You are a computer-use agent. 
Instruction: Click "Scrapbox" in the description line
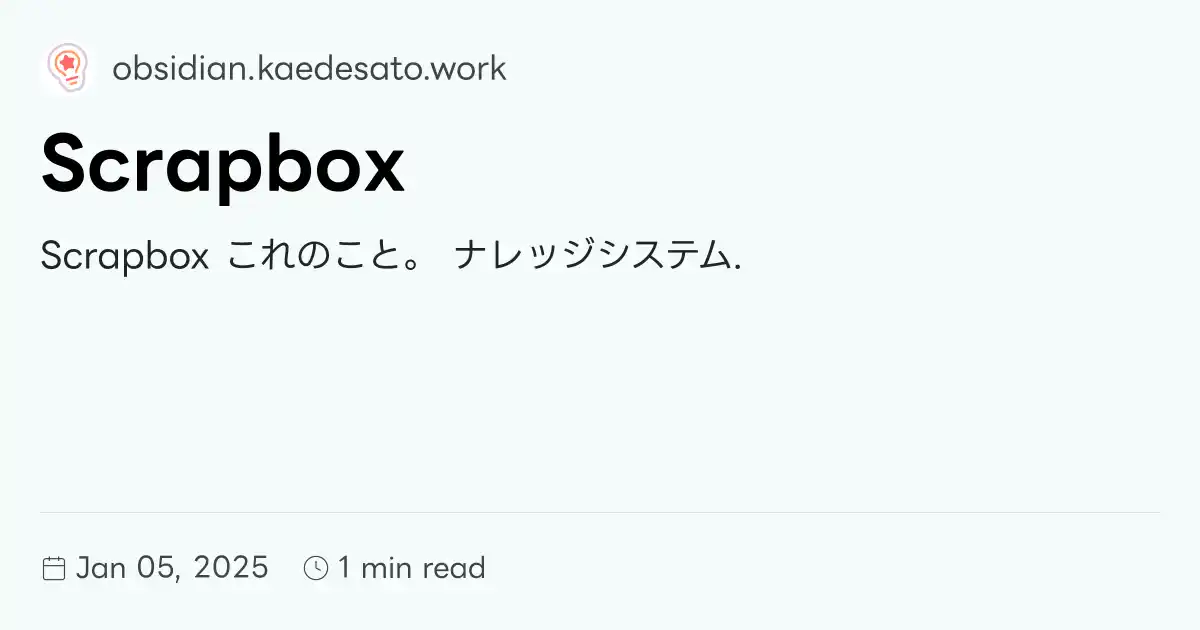coord(124,257)
